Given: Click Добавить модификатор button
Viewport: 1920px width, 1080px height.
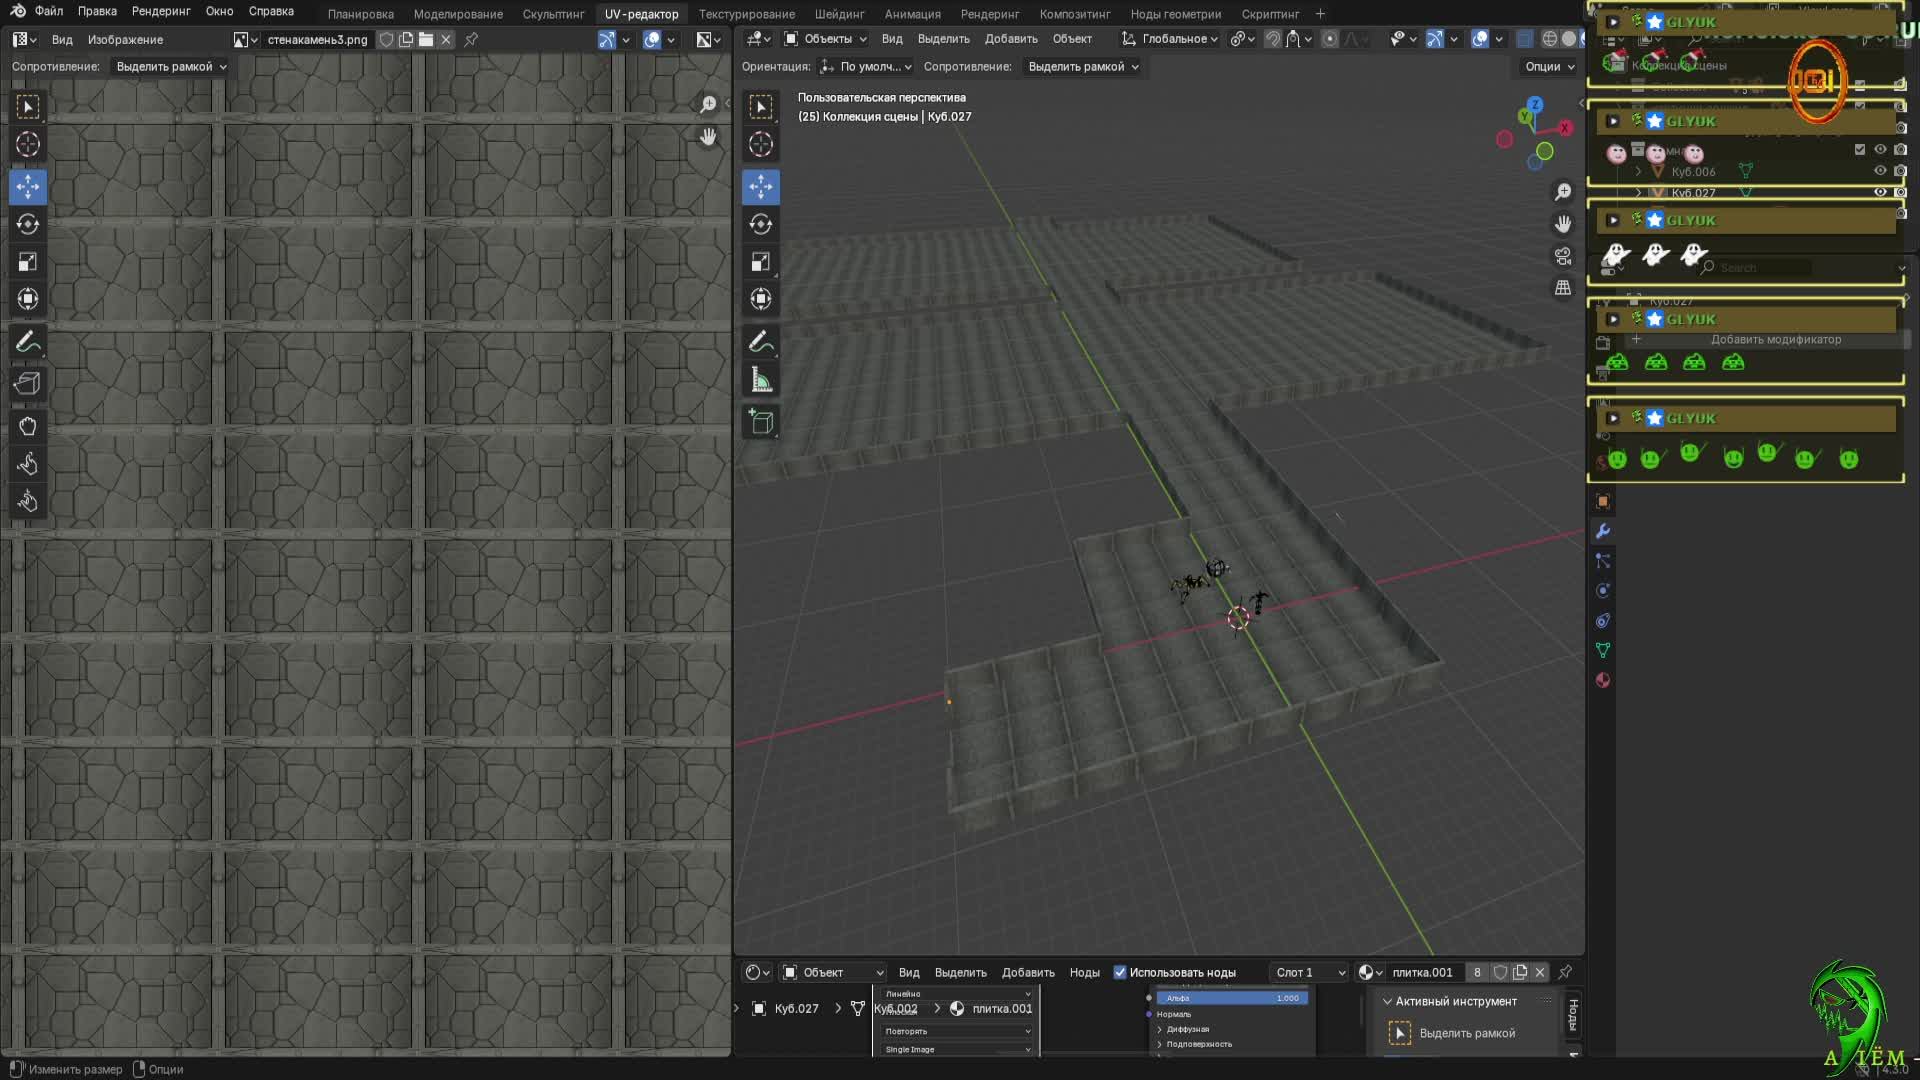Looking at the screenshot, I should click(x=1775, y=340).
